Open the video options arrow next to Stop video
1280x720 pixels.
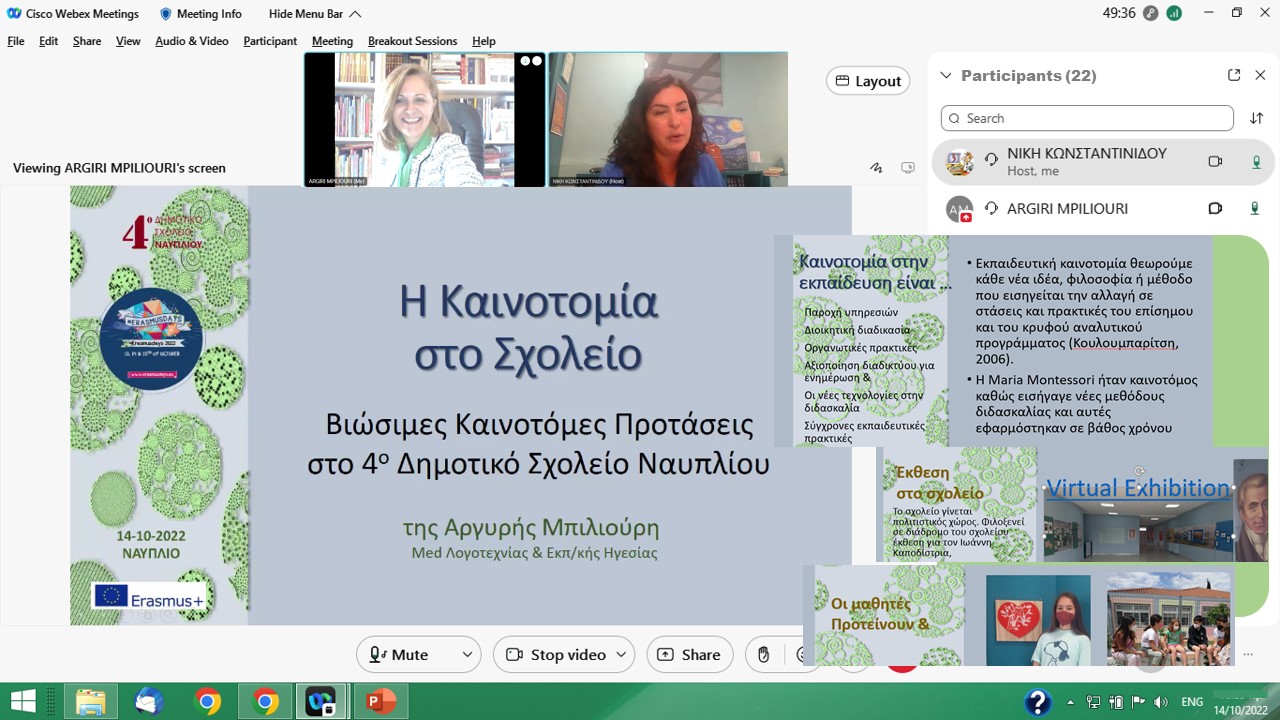[621, 654]
